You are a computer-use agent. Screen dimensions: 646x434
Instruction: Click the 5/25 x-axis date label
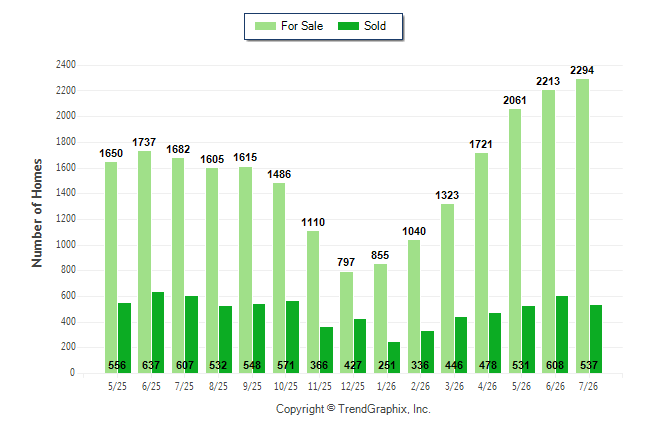[117, 386]
